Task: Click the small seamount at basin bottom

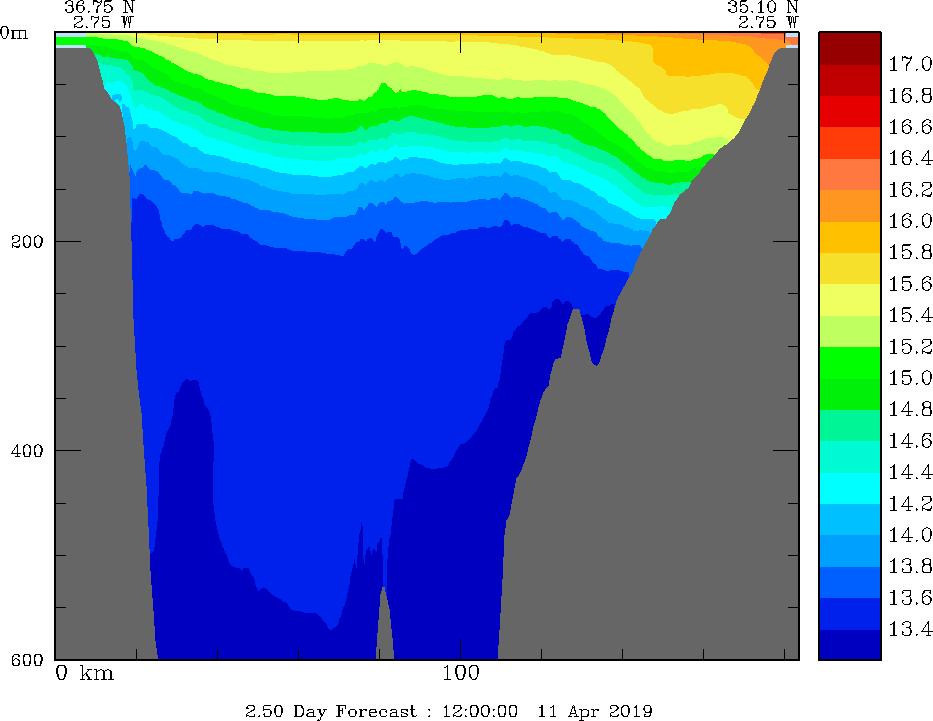Action: tap(384, 628)
